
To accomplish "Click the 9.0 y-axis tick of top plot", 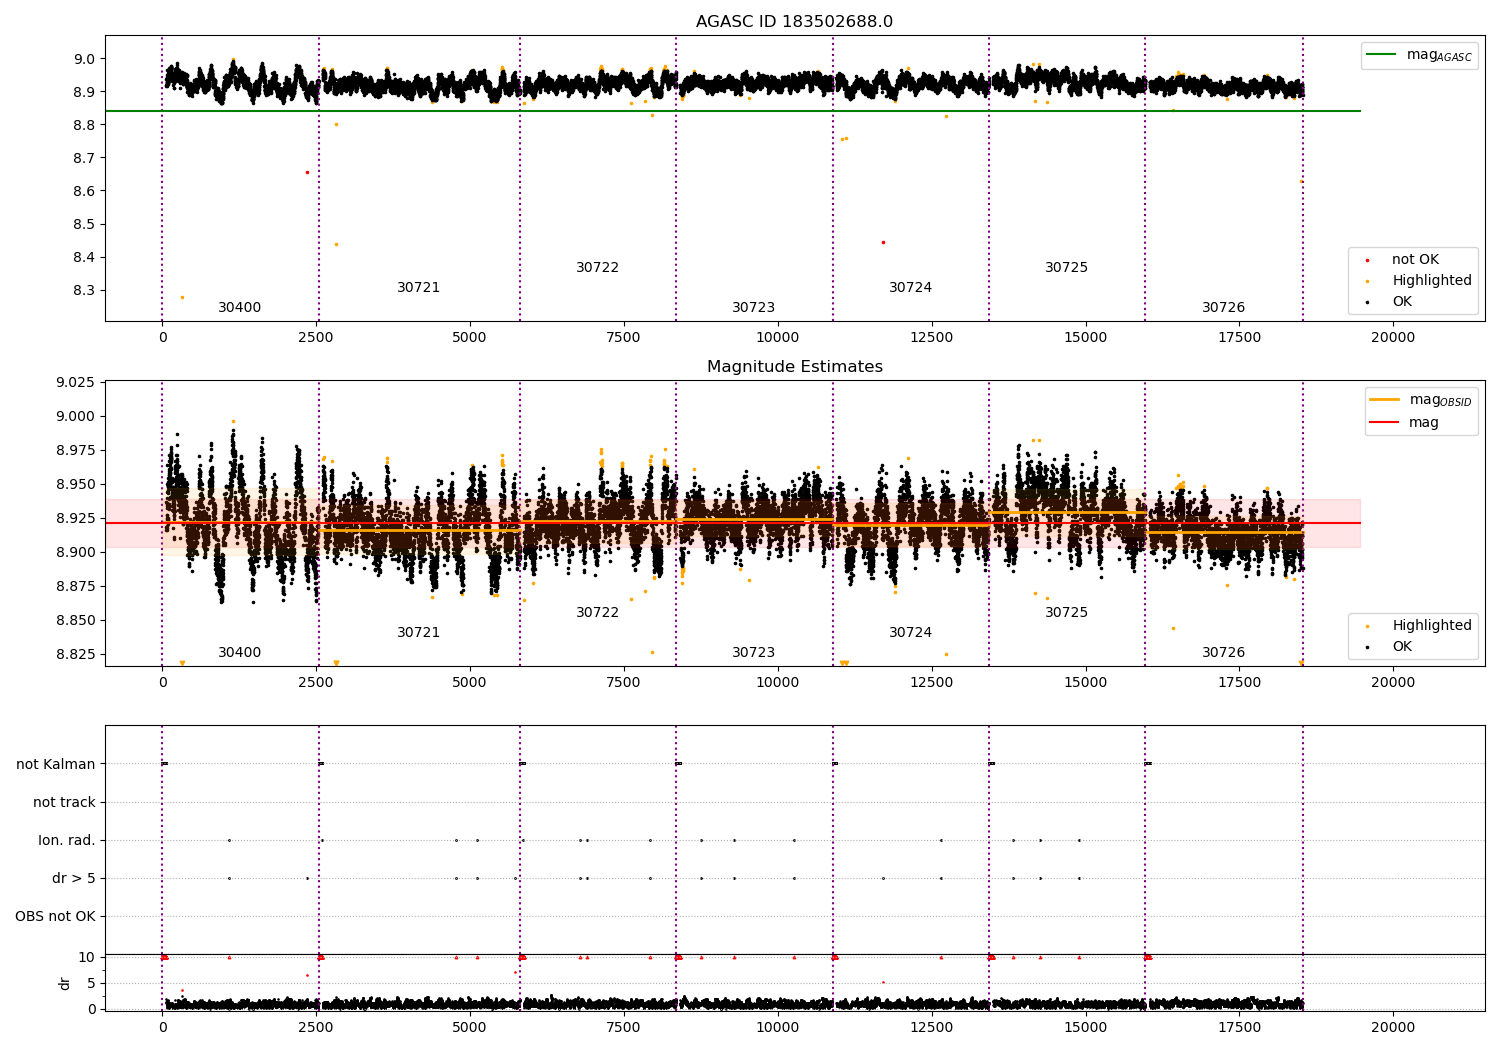I will [85, 59].
